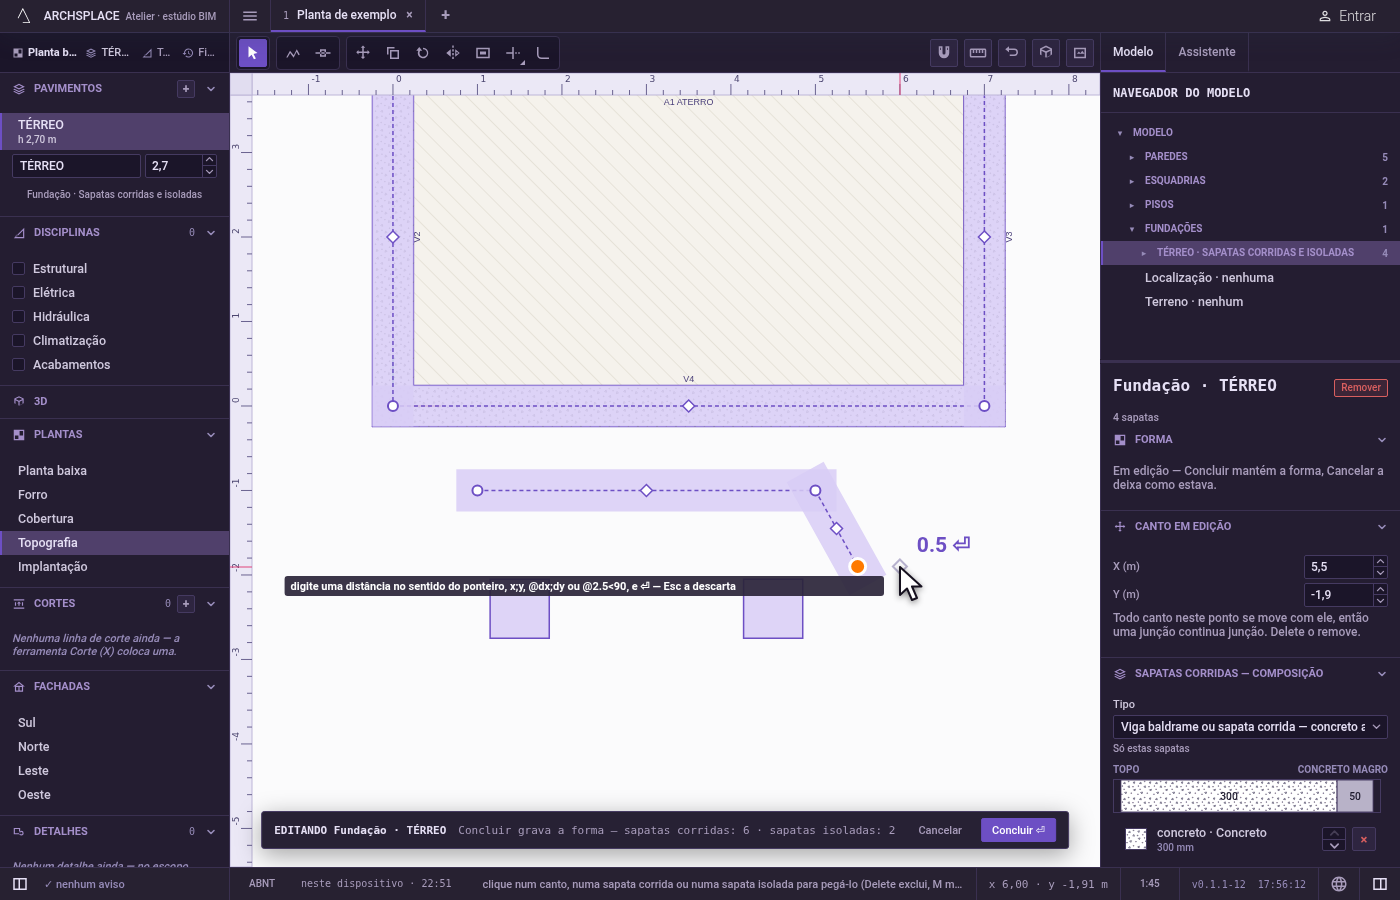Select the fillet corner tool

(543, 53)
